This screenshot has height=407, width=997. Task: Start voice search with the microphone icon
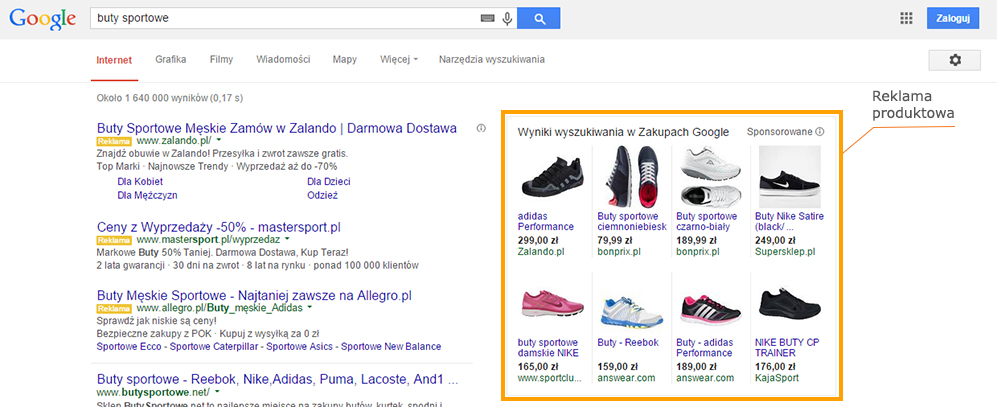[x=507, y=19]
